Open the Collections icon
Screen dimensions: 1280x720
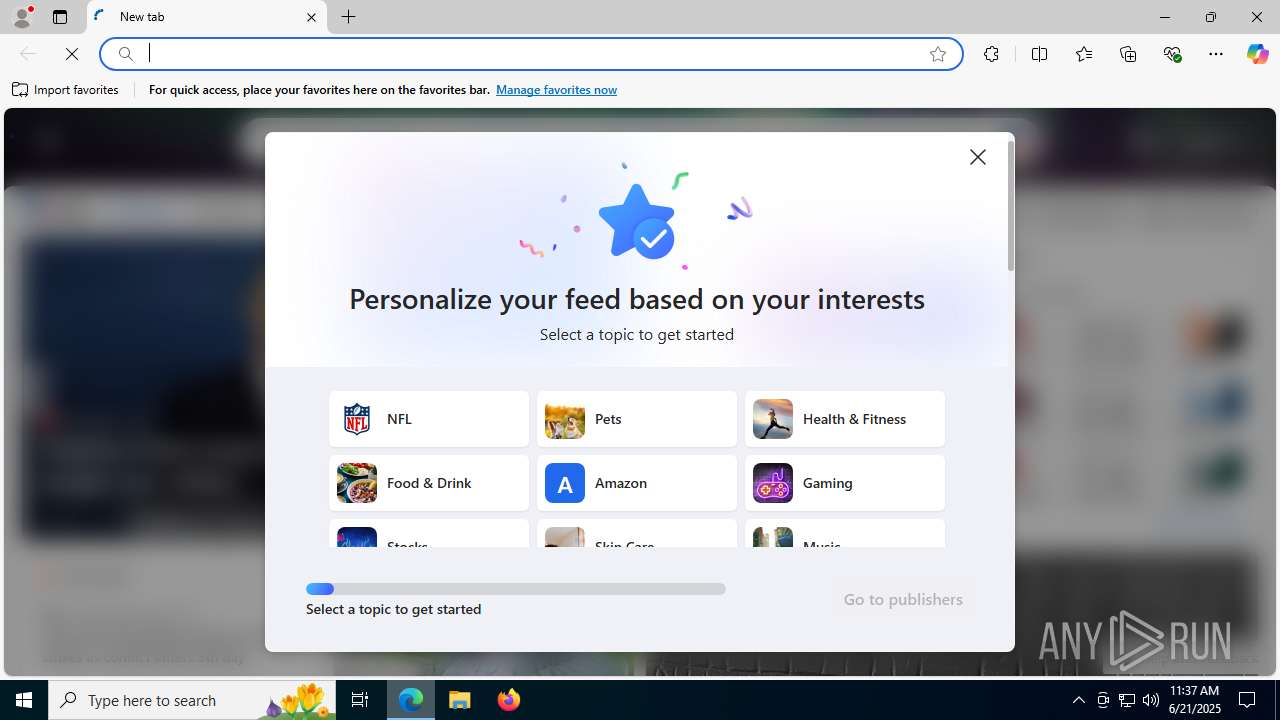[x=1128, y=54]
